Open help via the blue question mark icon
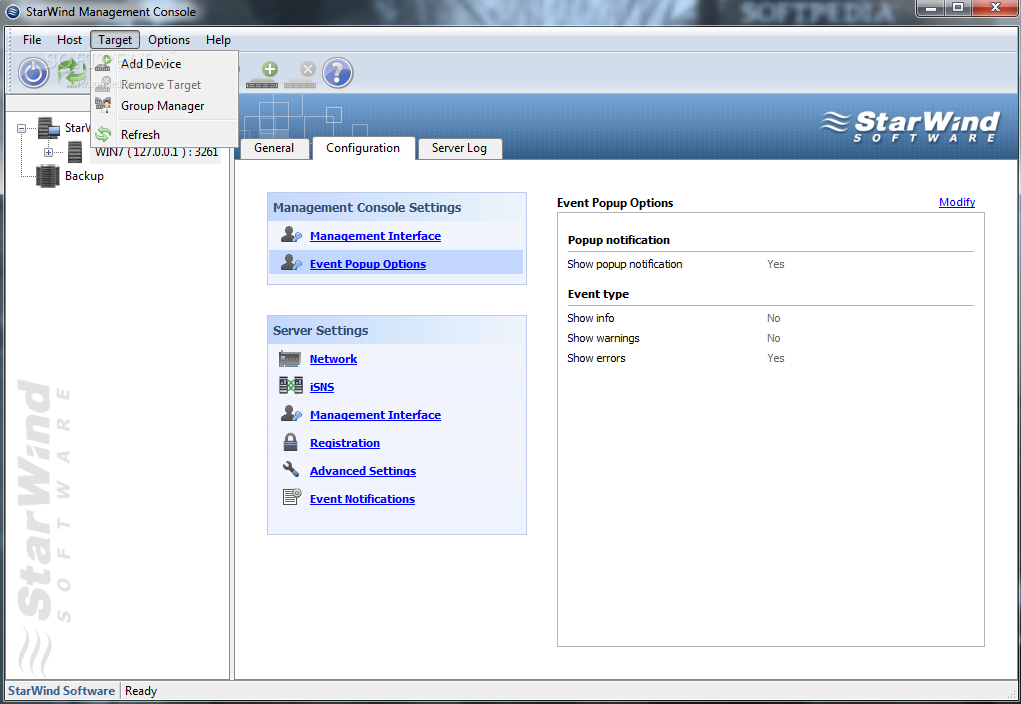The width and height of the screenshot is (1021, 704). tap(337, 72)
